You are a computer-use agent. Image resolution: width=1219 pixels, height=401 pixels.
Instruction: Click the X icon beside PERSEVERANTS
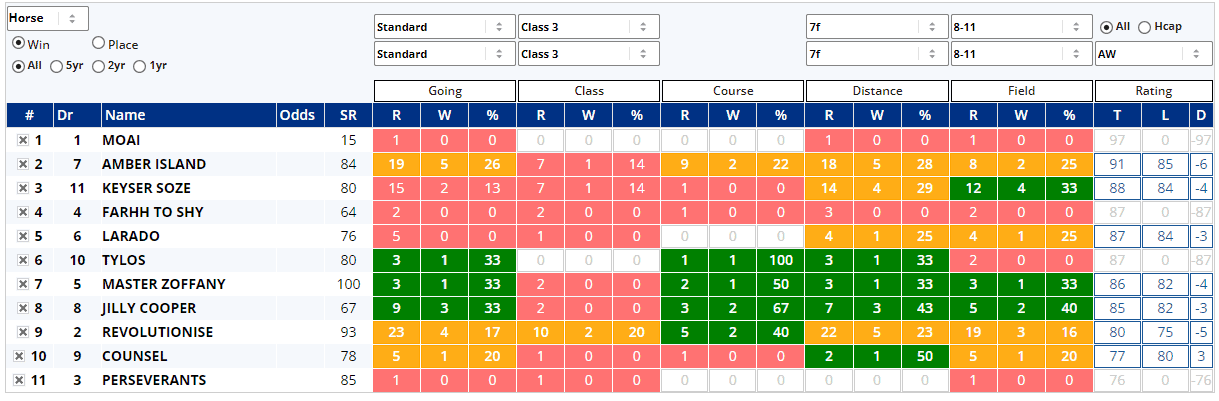coord(19,381)
